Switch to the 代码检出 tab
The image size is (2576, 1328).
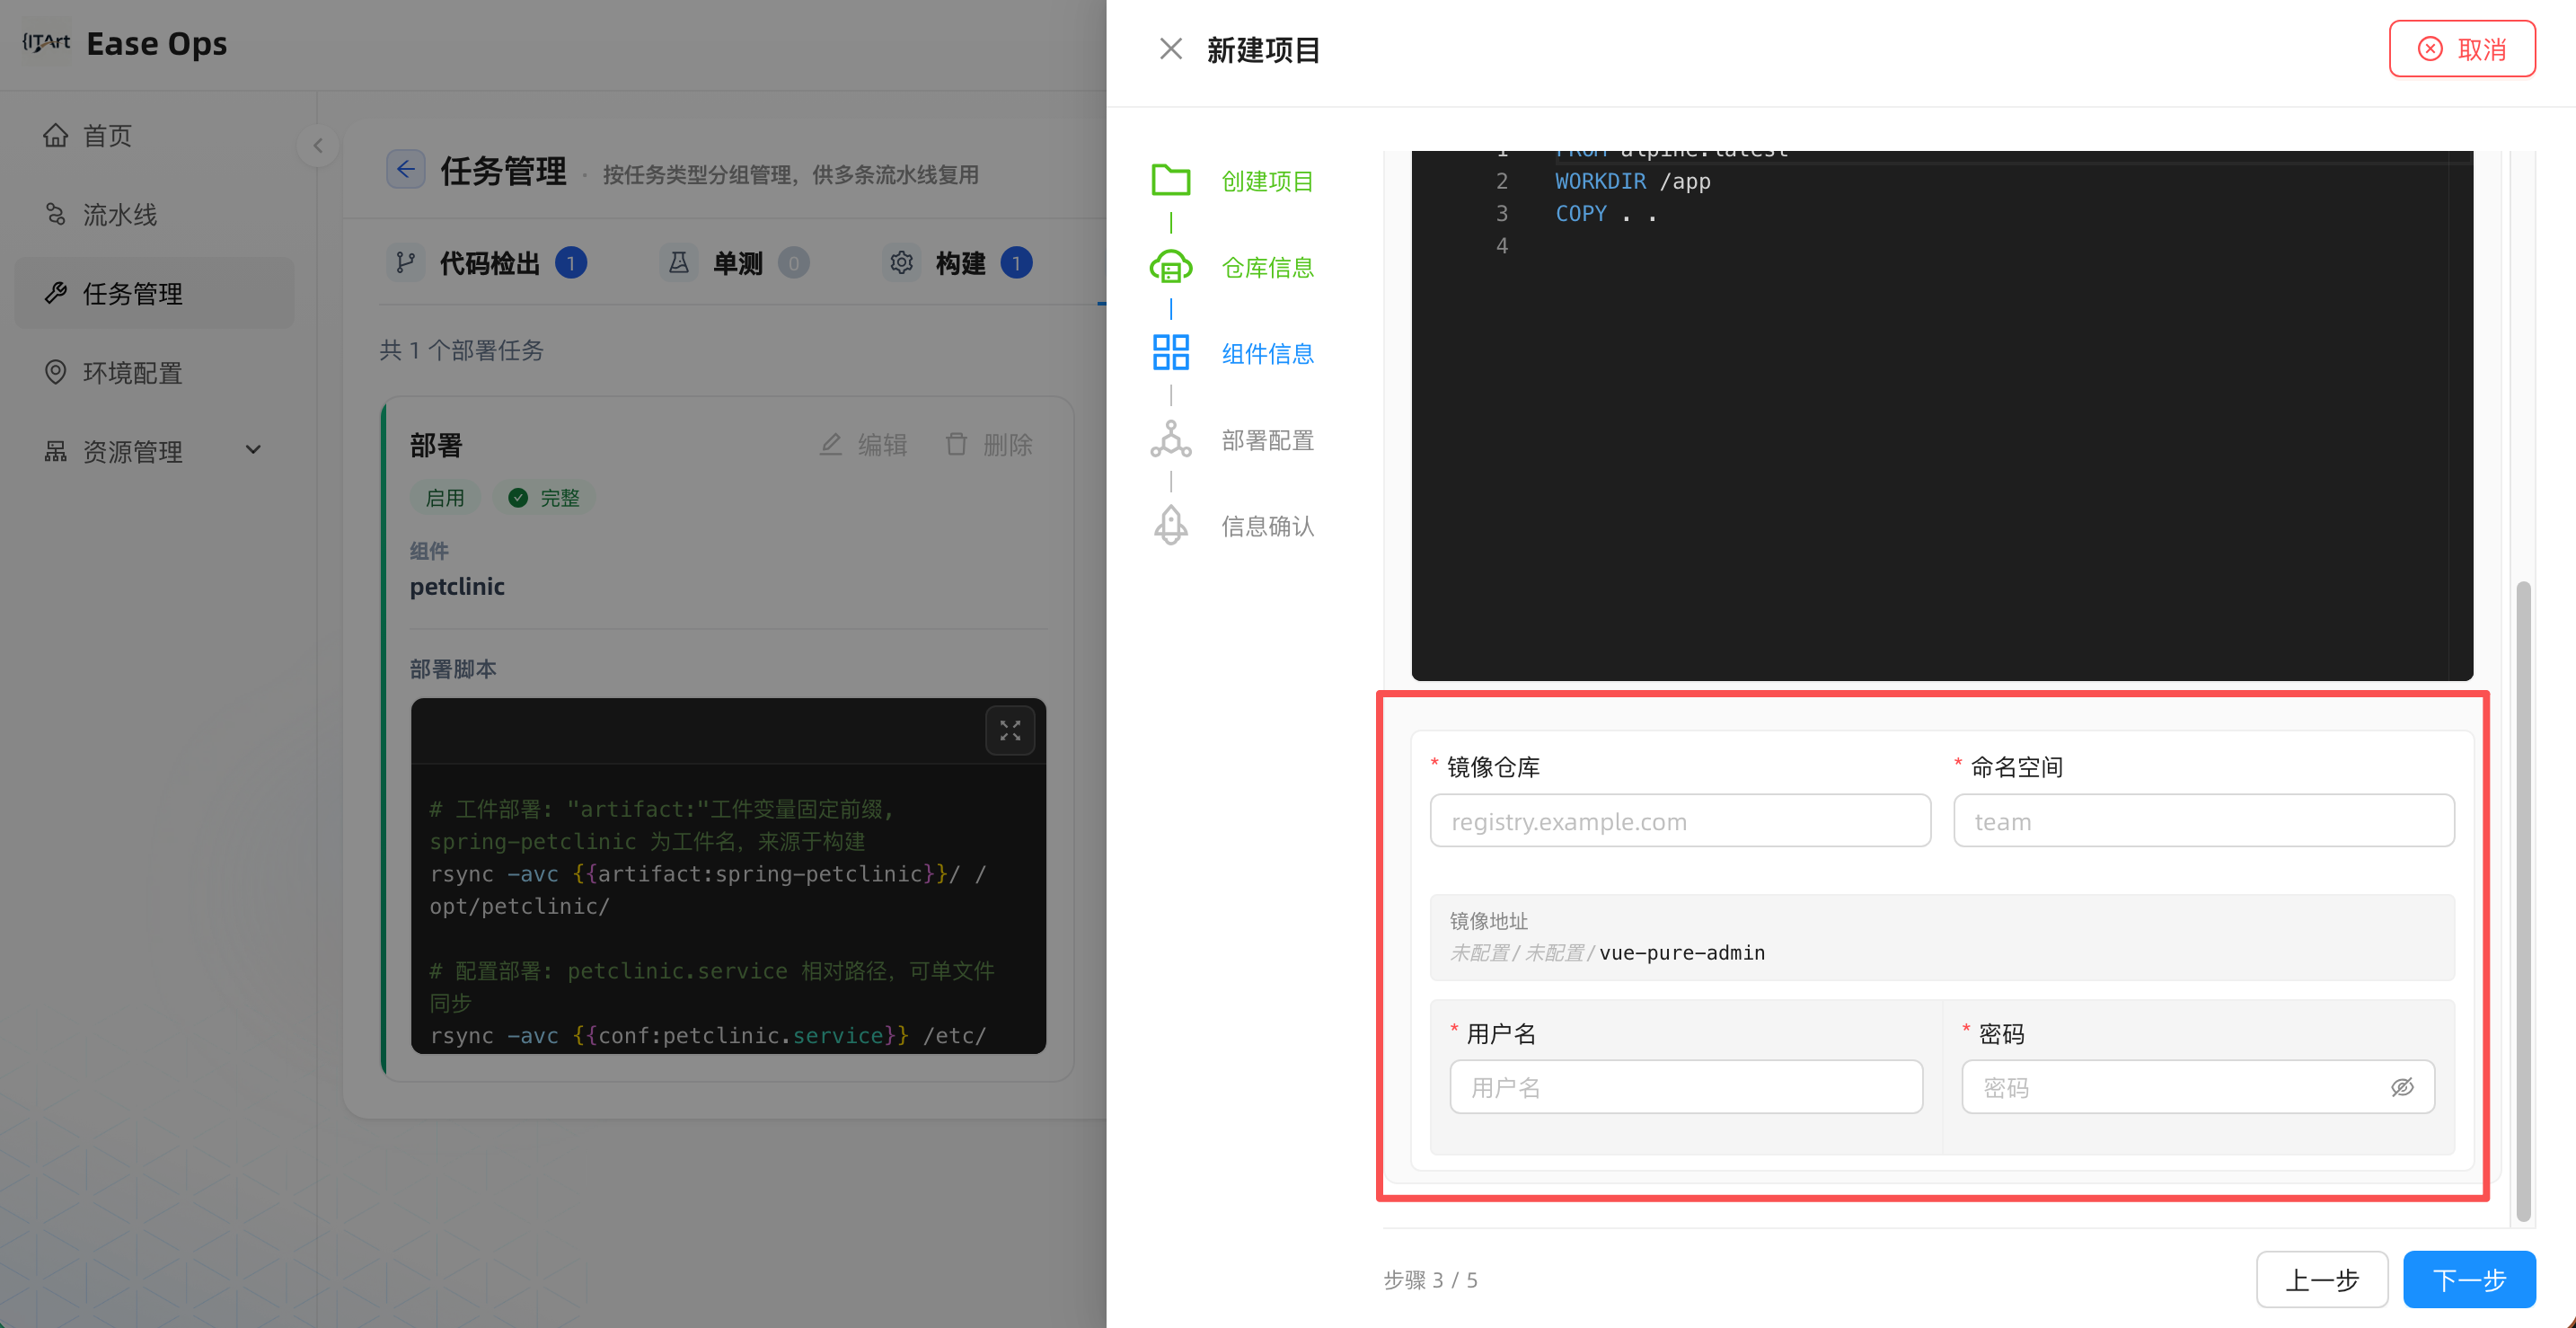coord(488,263)
